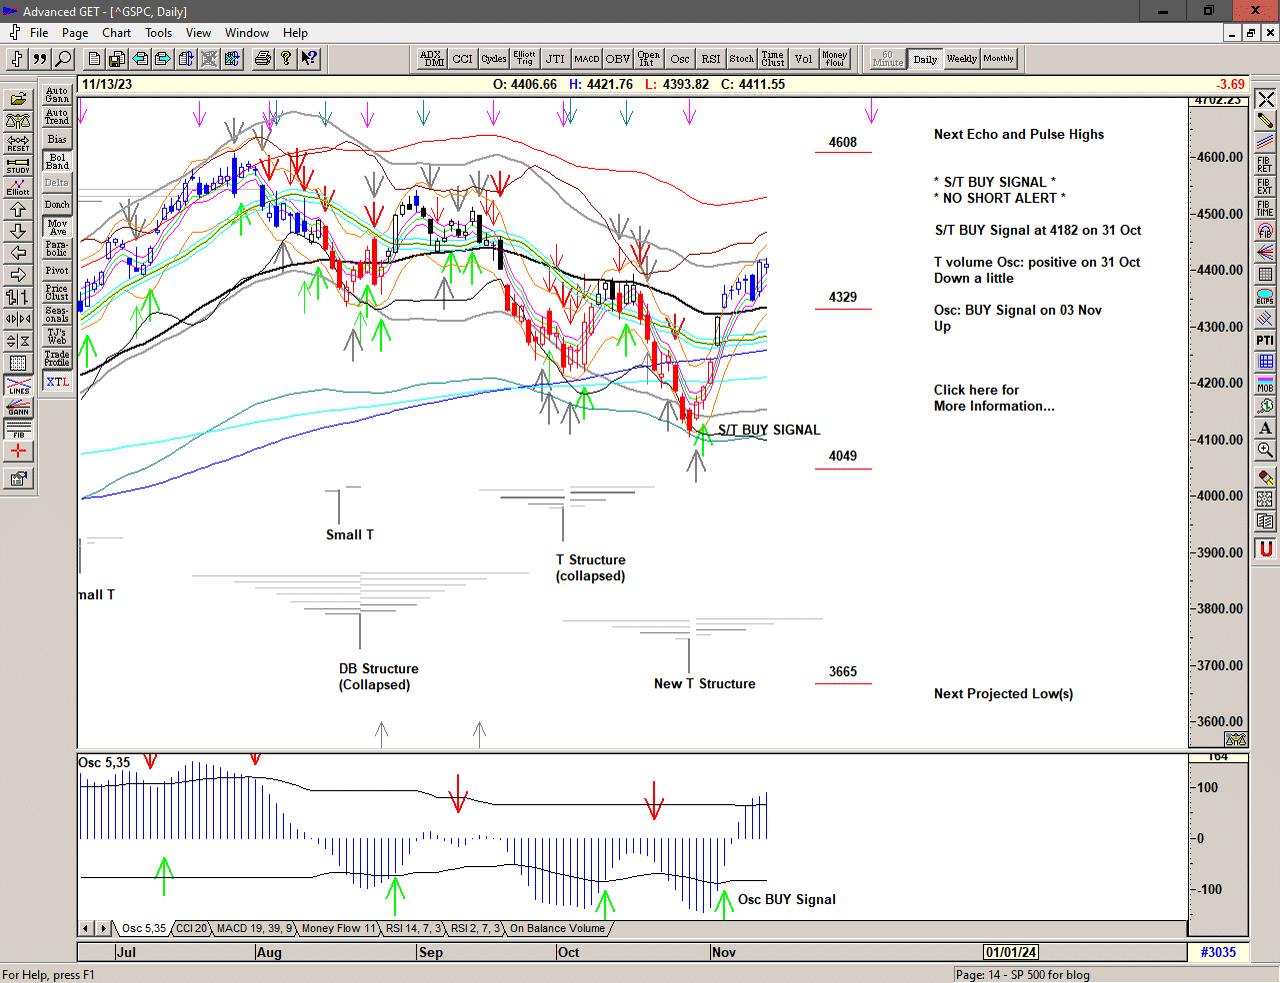Toggle the Bol Band study overlay
The height and width of the screenshot is (983, 1280).
coord(57,161)
